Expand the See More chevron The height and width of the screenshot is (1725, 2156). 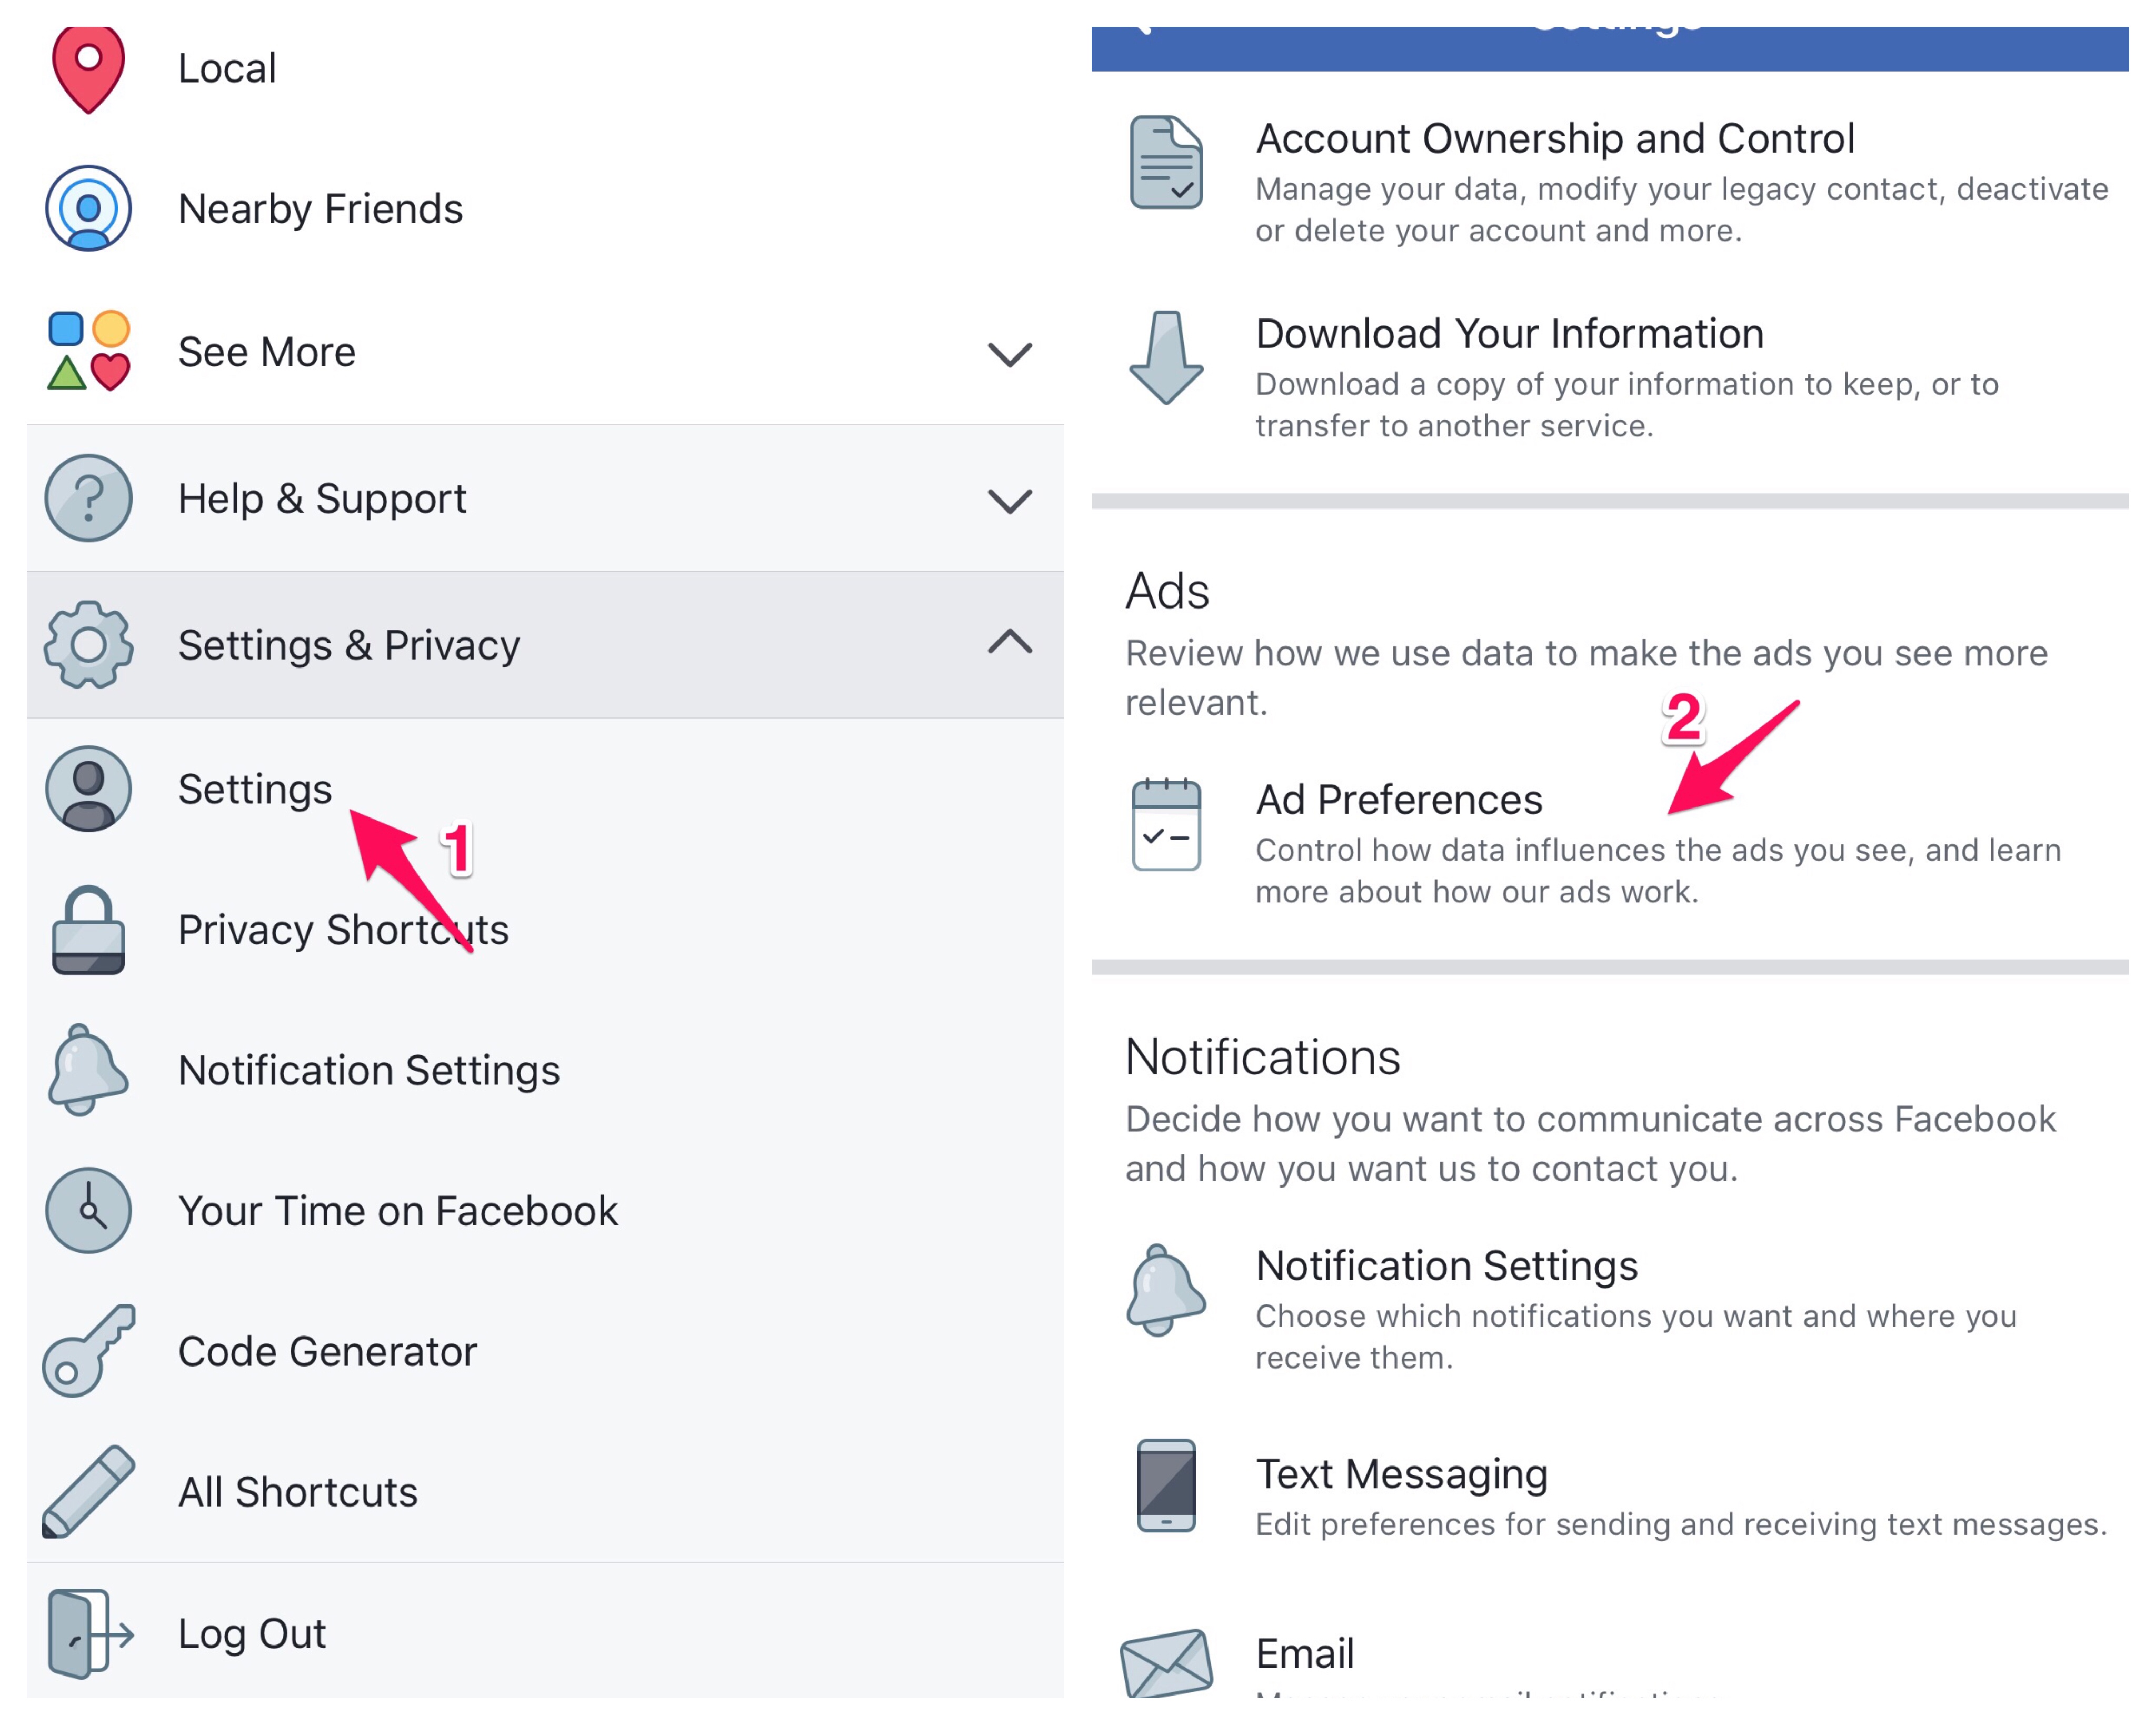click(1009, 354)
